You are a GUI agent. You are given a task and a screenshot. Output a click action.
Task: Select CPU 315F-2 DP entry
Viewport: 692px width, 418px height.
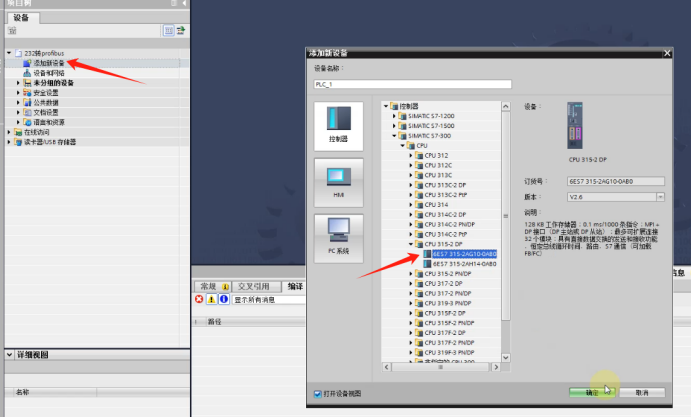coord(445,313)
